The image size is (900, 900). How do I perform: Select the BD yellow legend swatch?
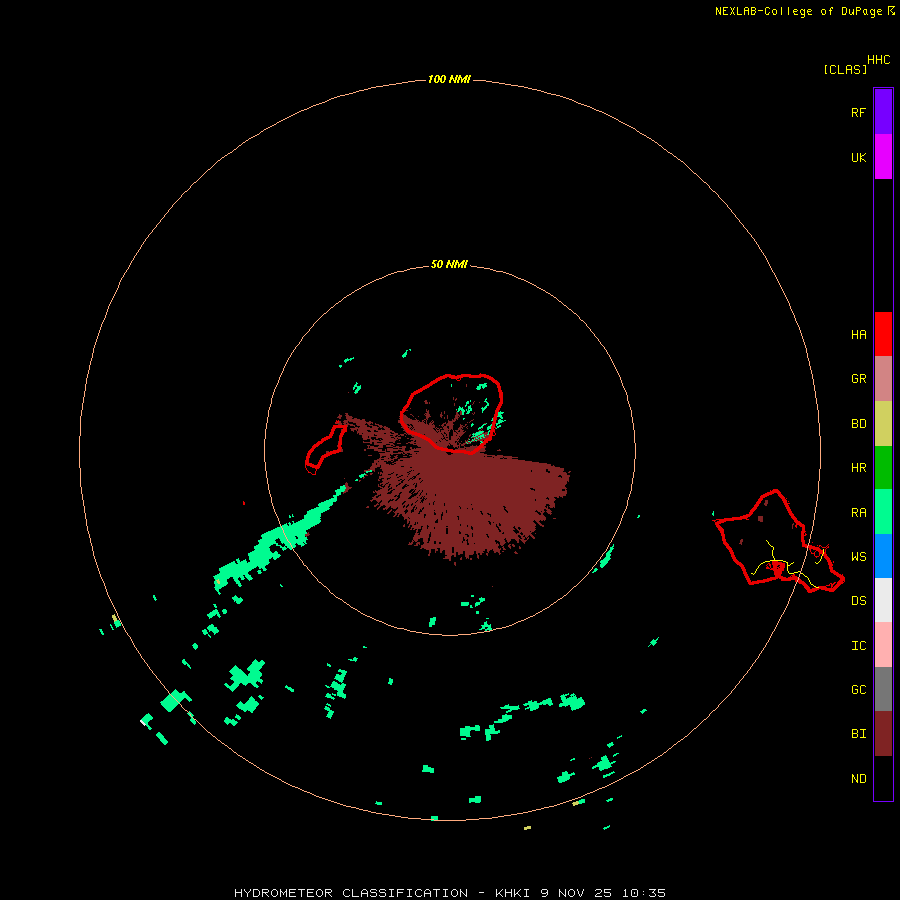point(883,424)
